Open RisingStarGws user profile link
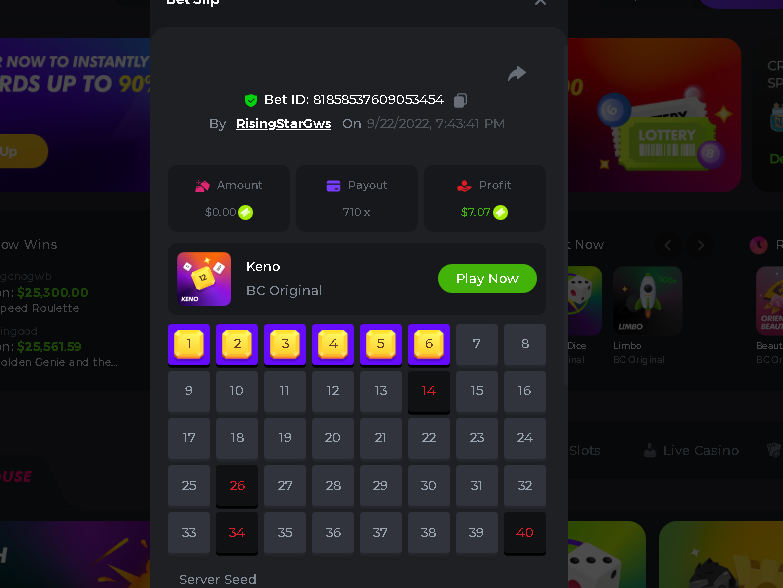783x588 pixels. (284, 124)
